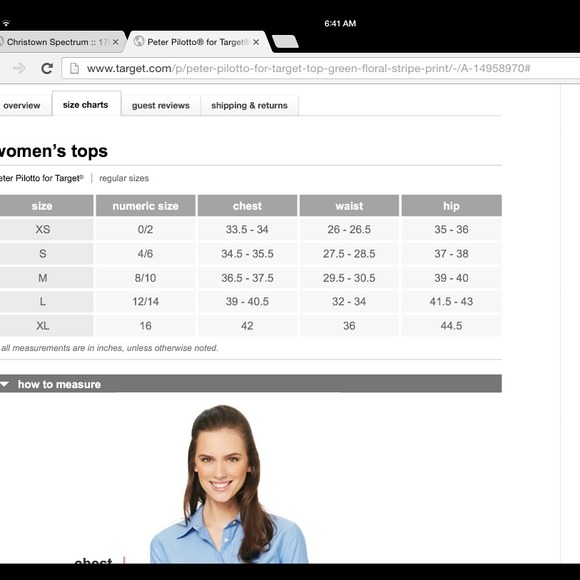The image size is (580, 580).
Task: Click the Peter Pilotto for Target link
Action: [41, 178]
